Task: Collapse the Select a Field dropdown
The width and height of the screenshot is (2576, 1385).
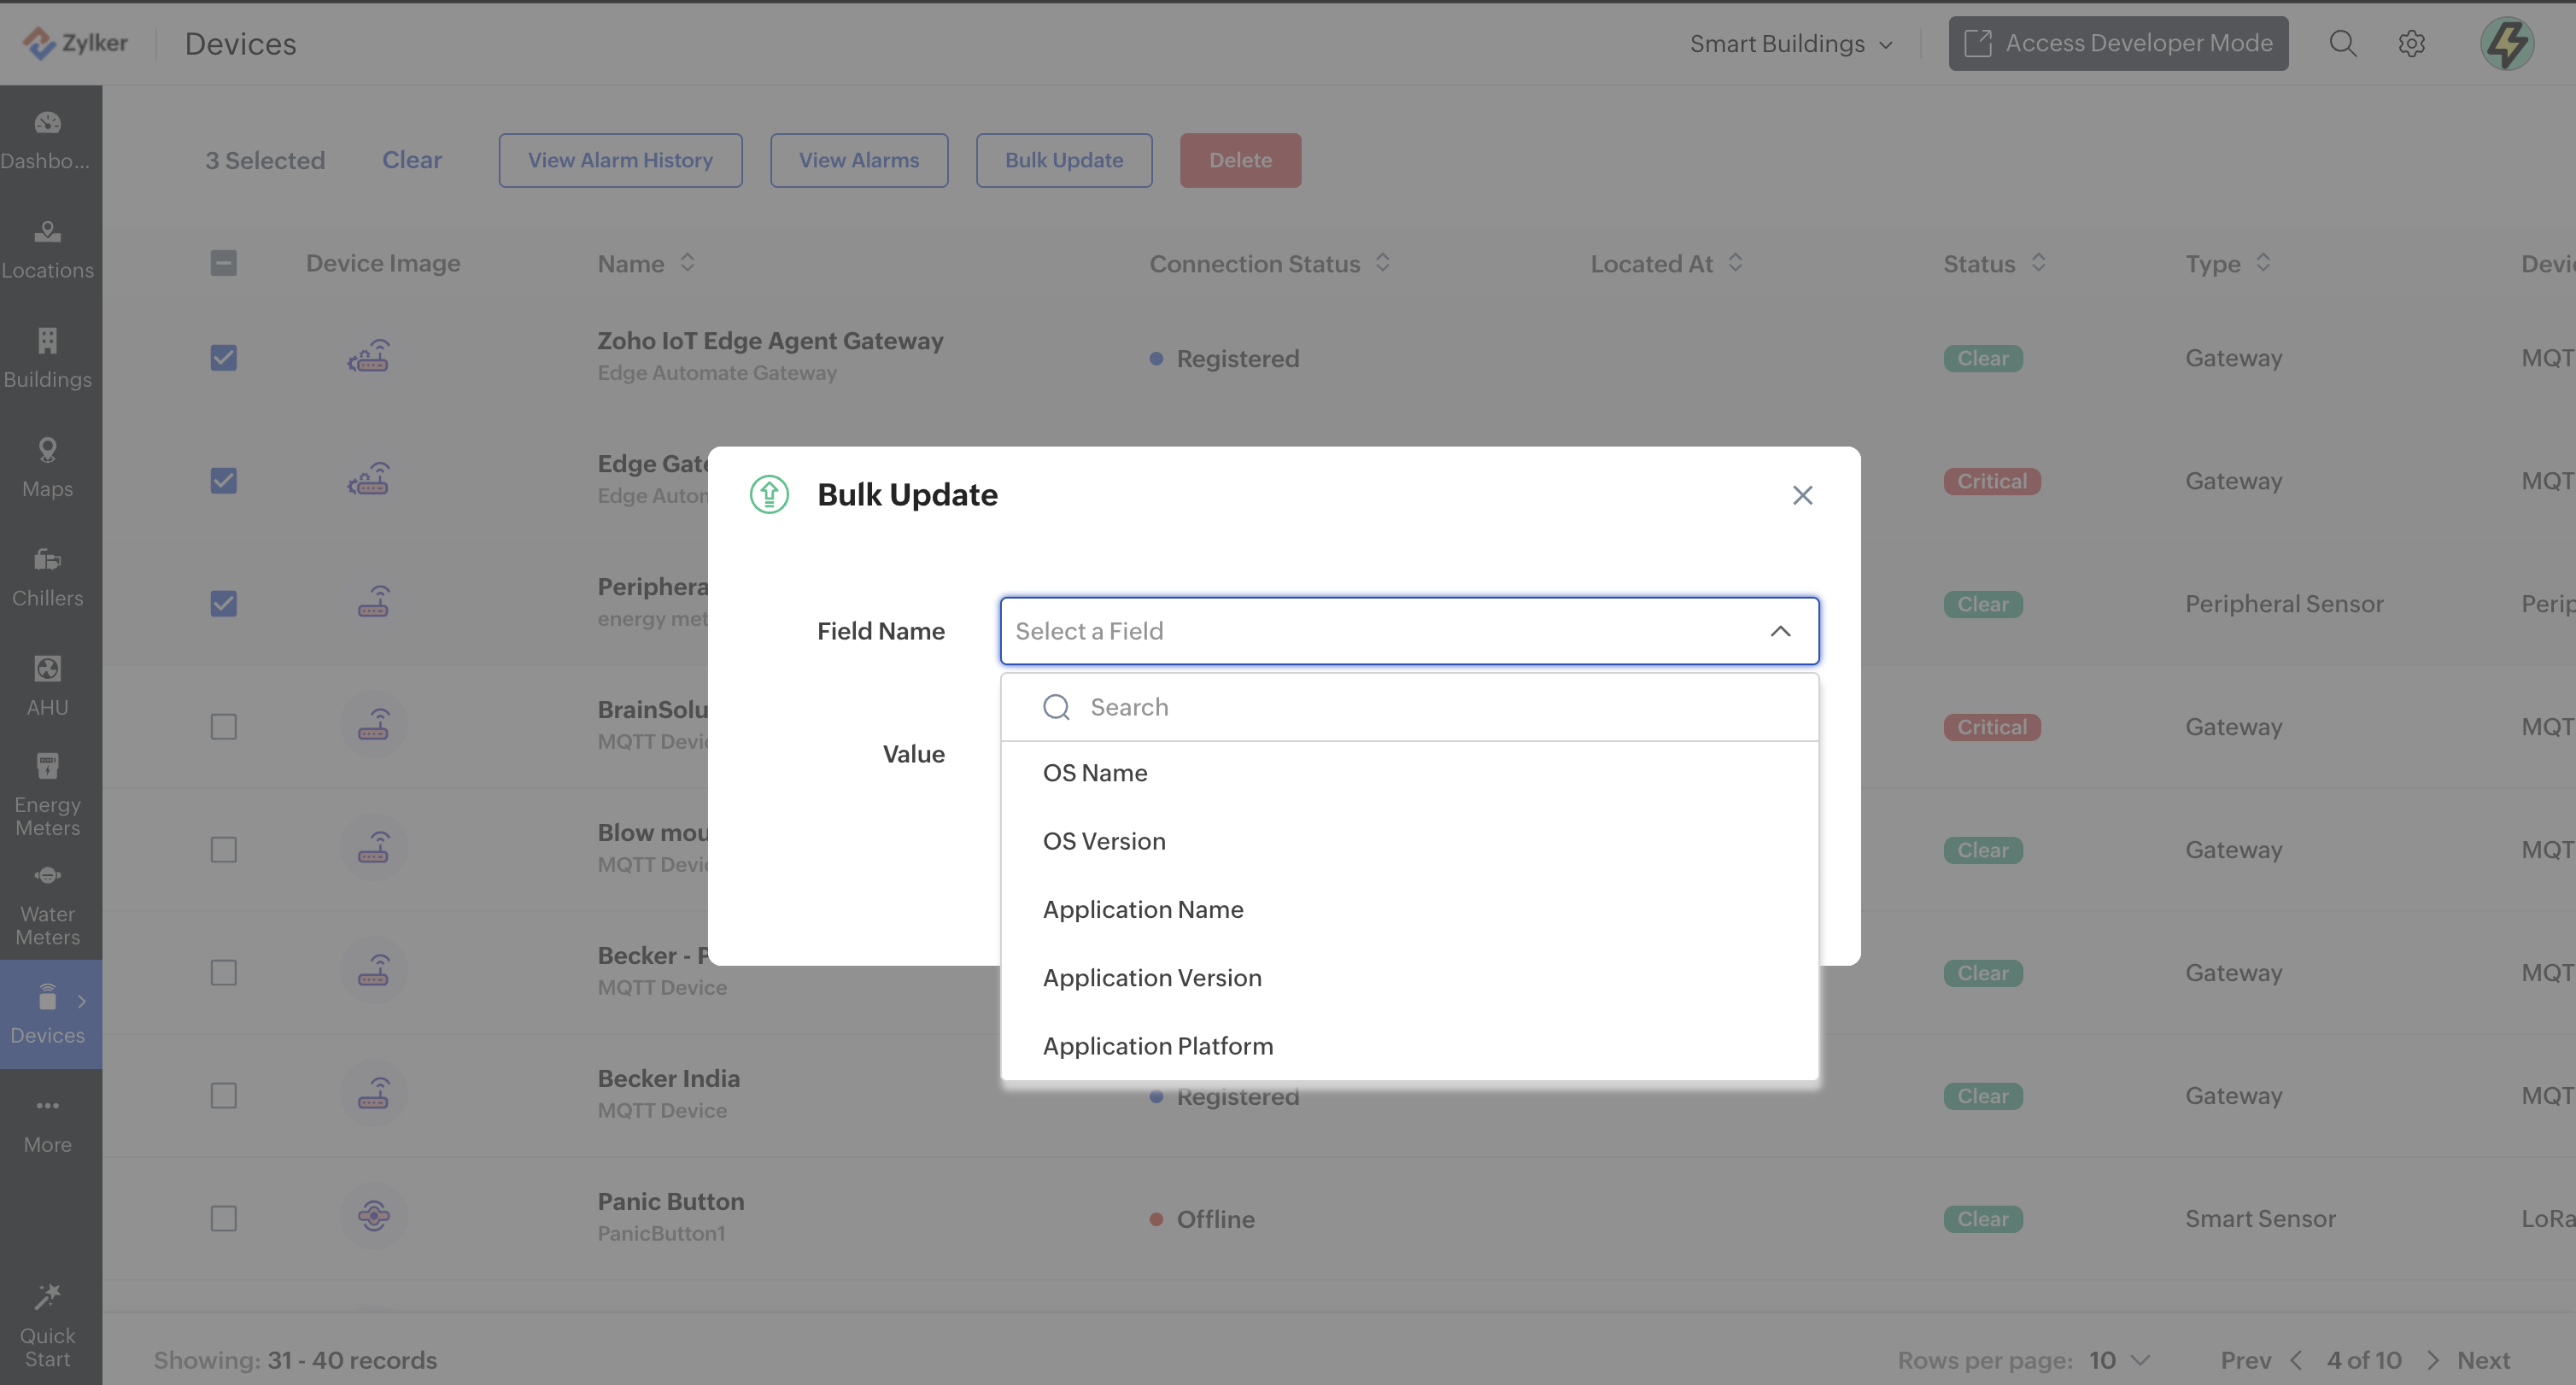Action: tap(1779, 631)
